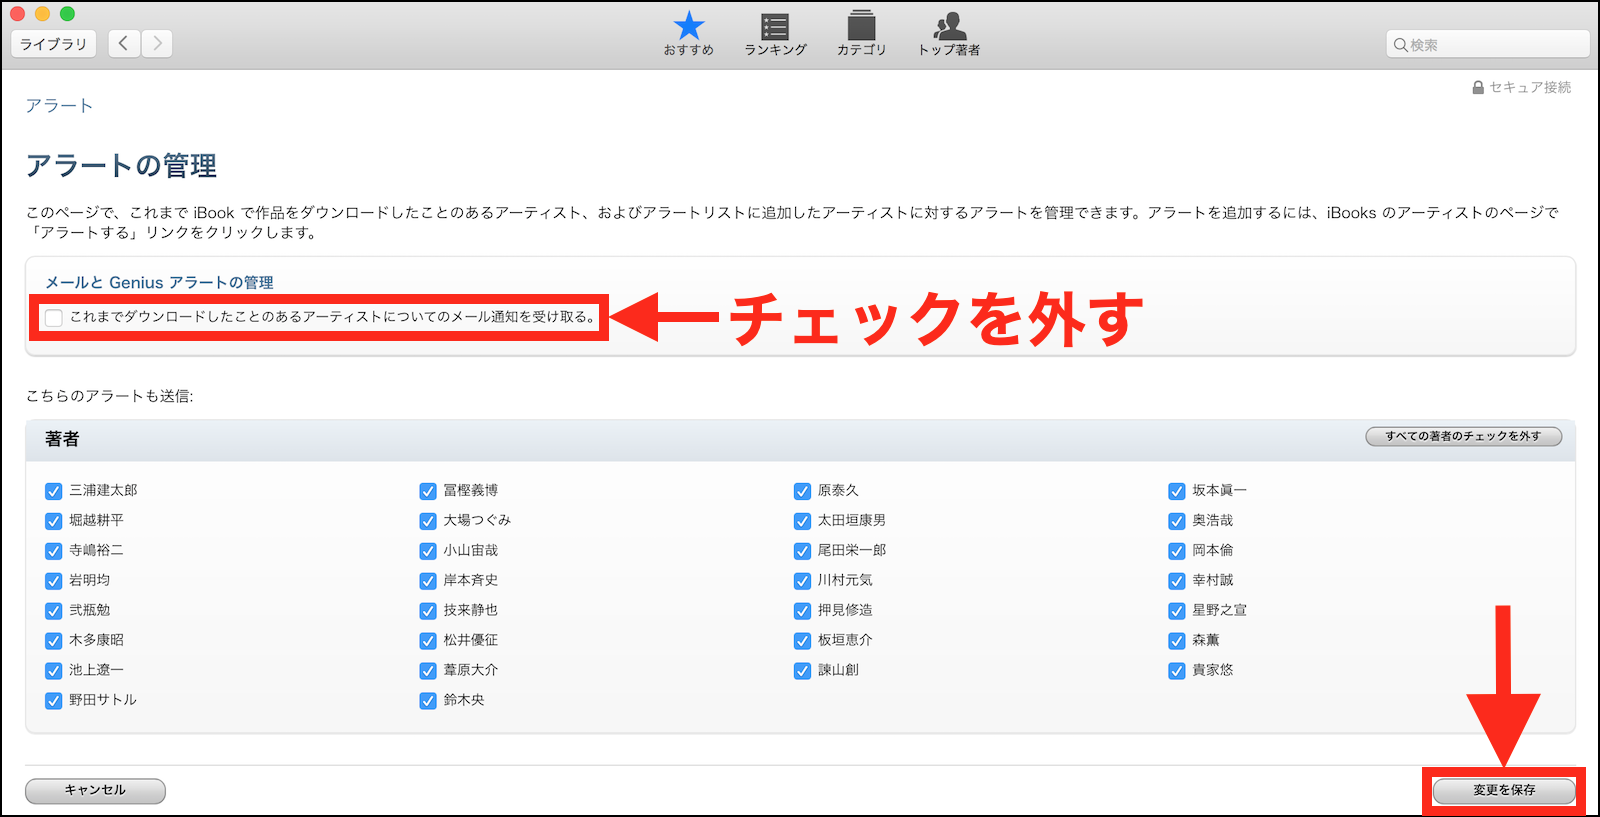
Task: Click the 変更を保存 button
Action: [x=1504, y=791]
